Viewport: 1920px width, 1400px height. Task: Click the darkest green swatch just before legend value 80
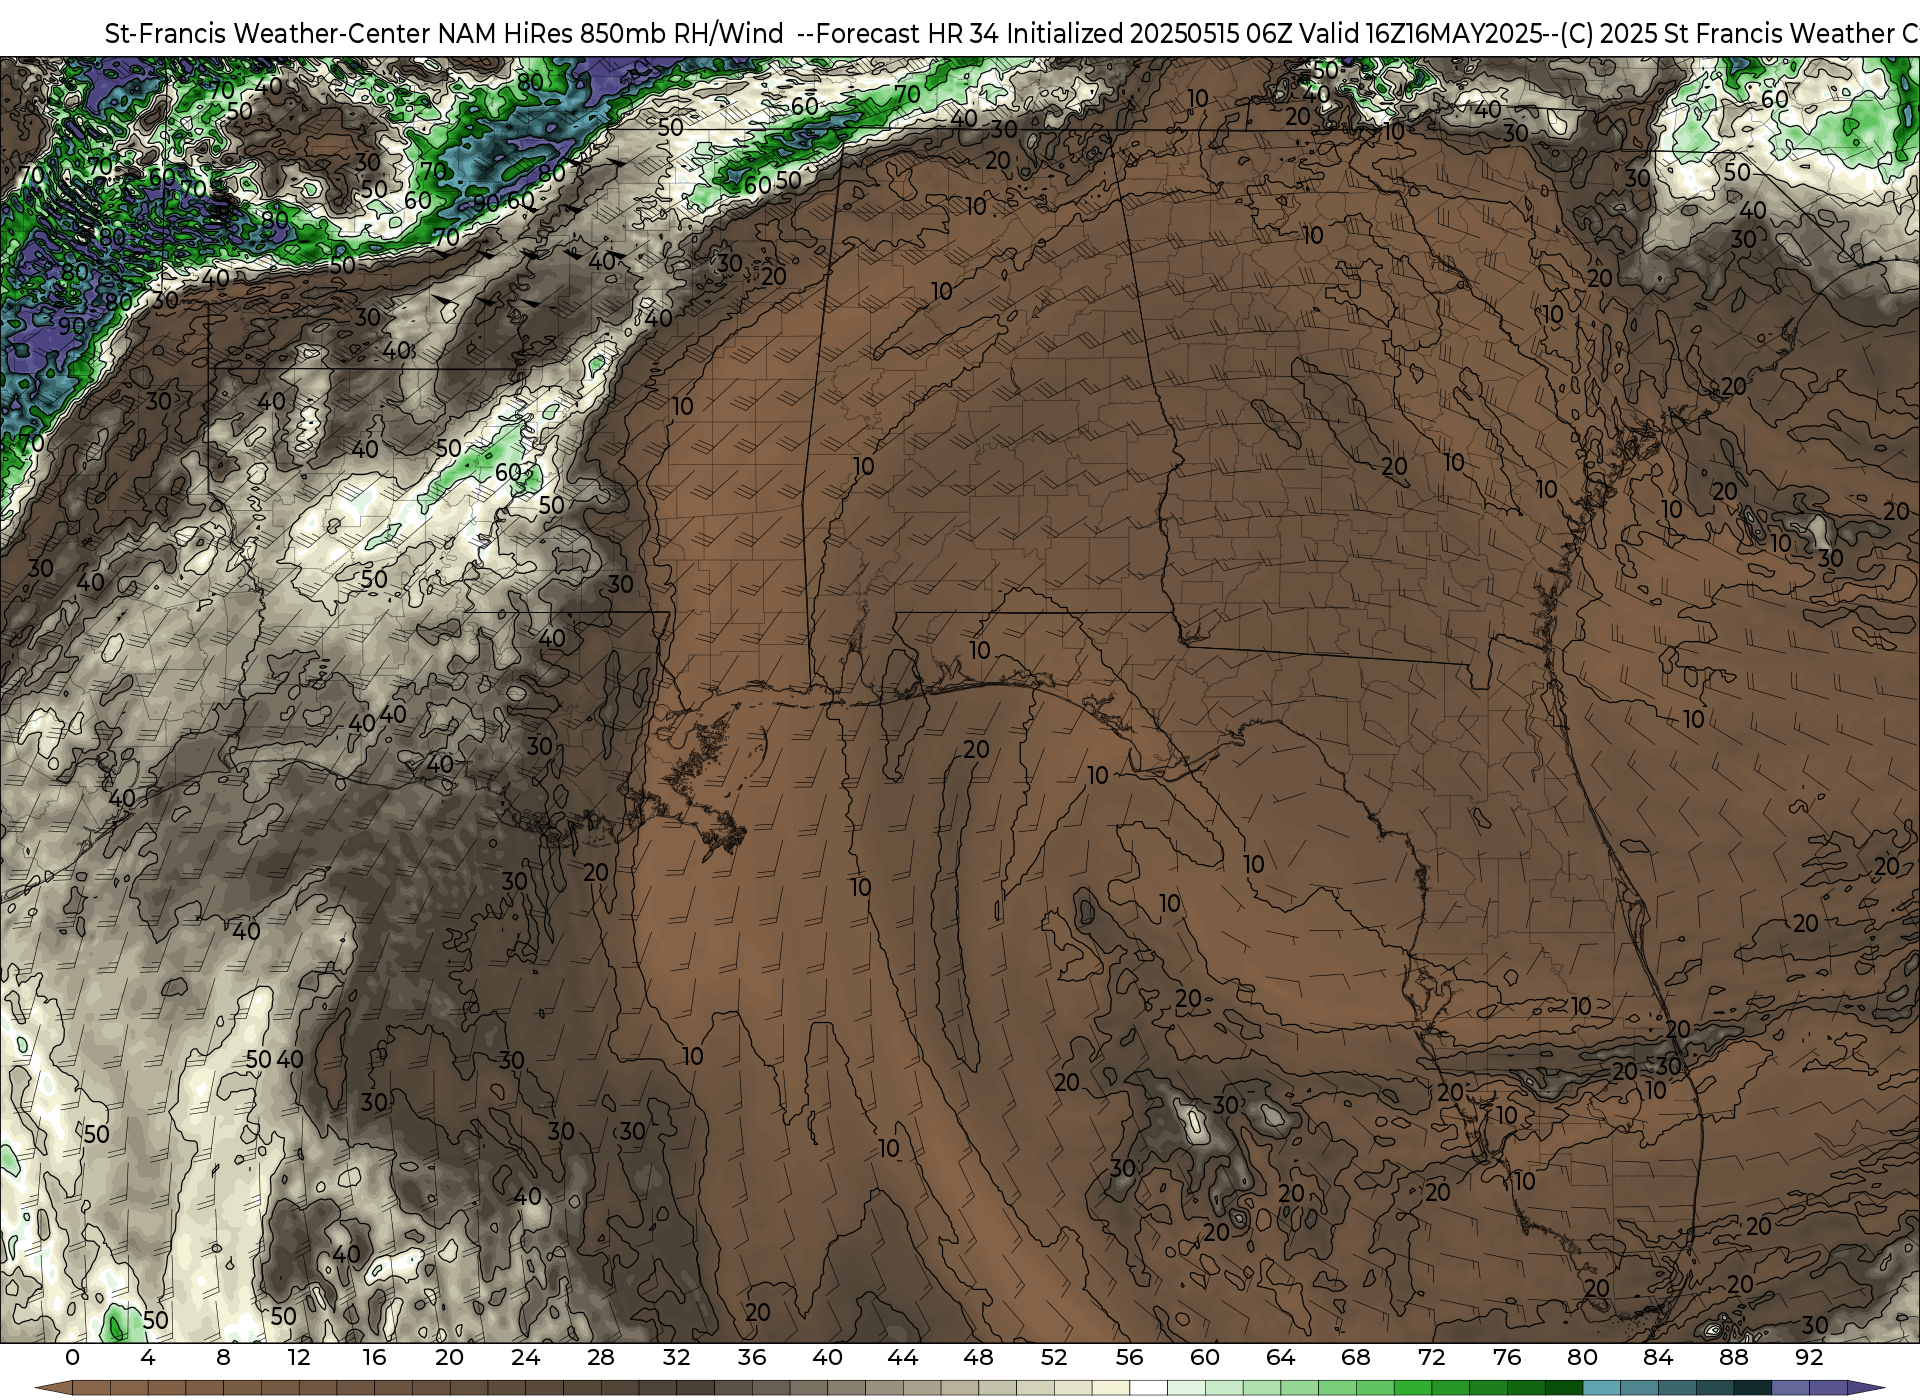[x=1563, y=1389]
